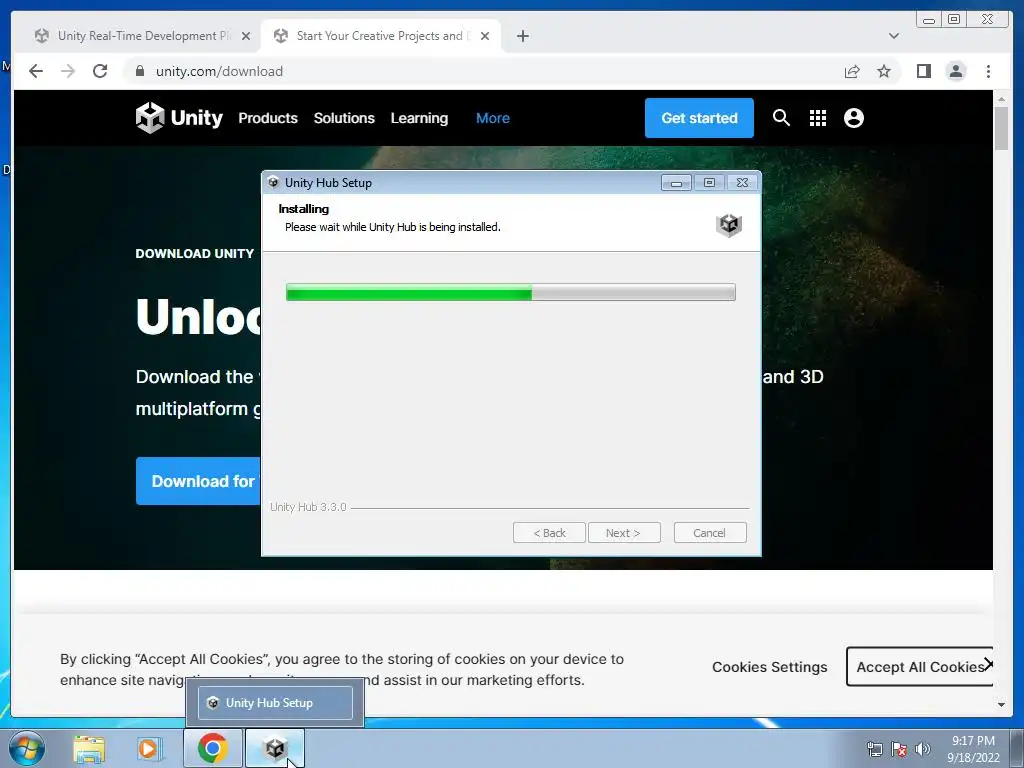This screenshot has height=768, width=1024.
Task: Click the Next > button in the installer
Action: pos(624,533)
